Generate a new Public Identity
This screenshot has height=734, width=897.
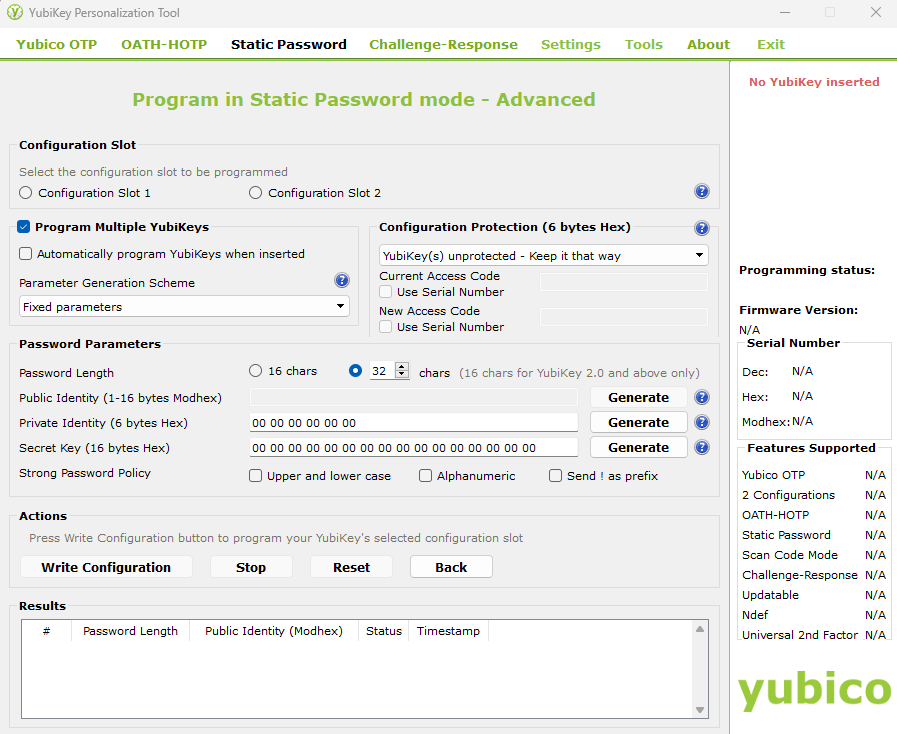click(638, 398)
